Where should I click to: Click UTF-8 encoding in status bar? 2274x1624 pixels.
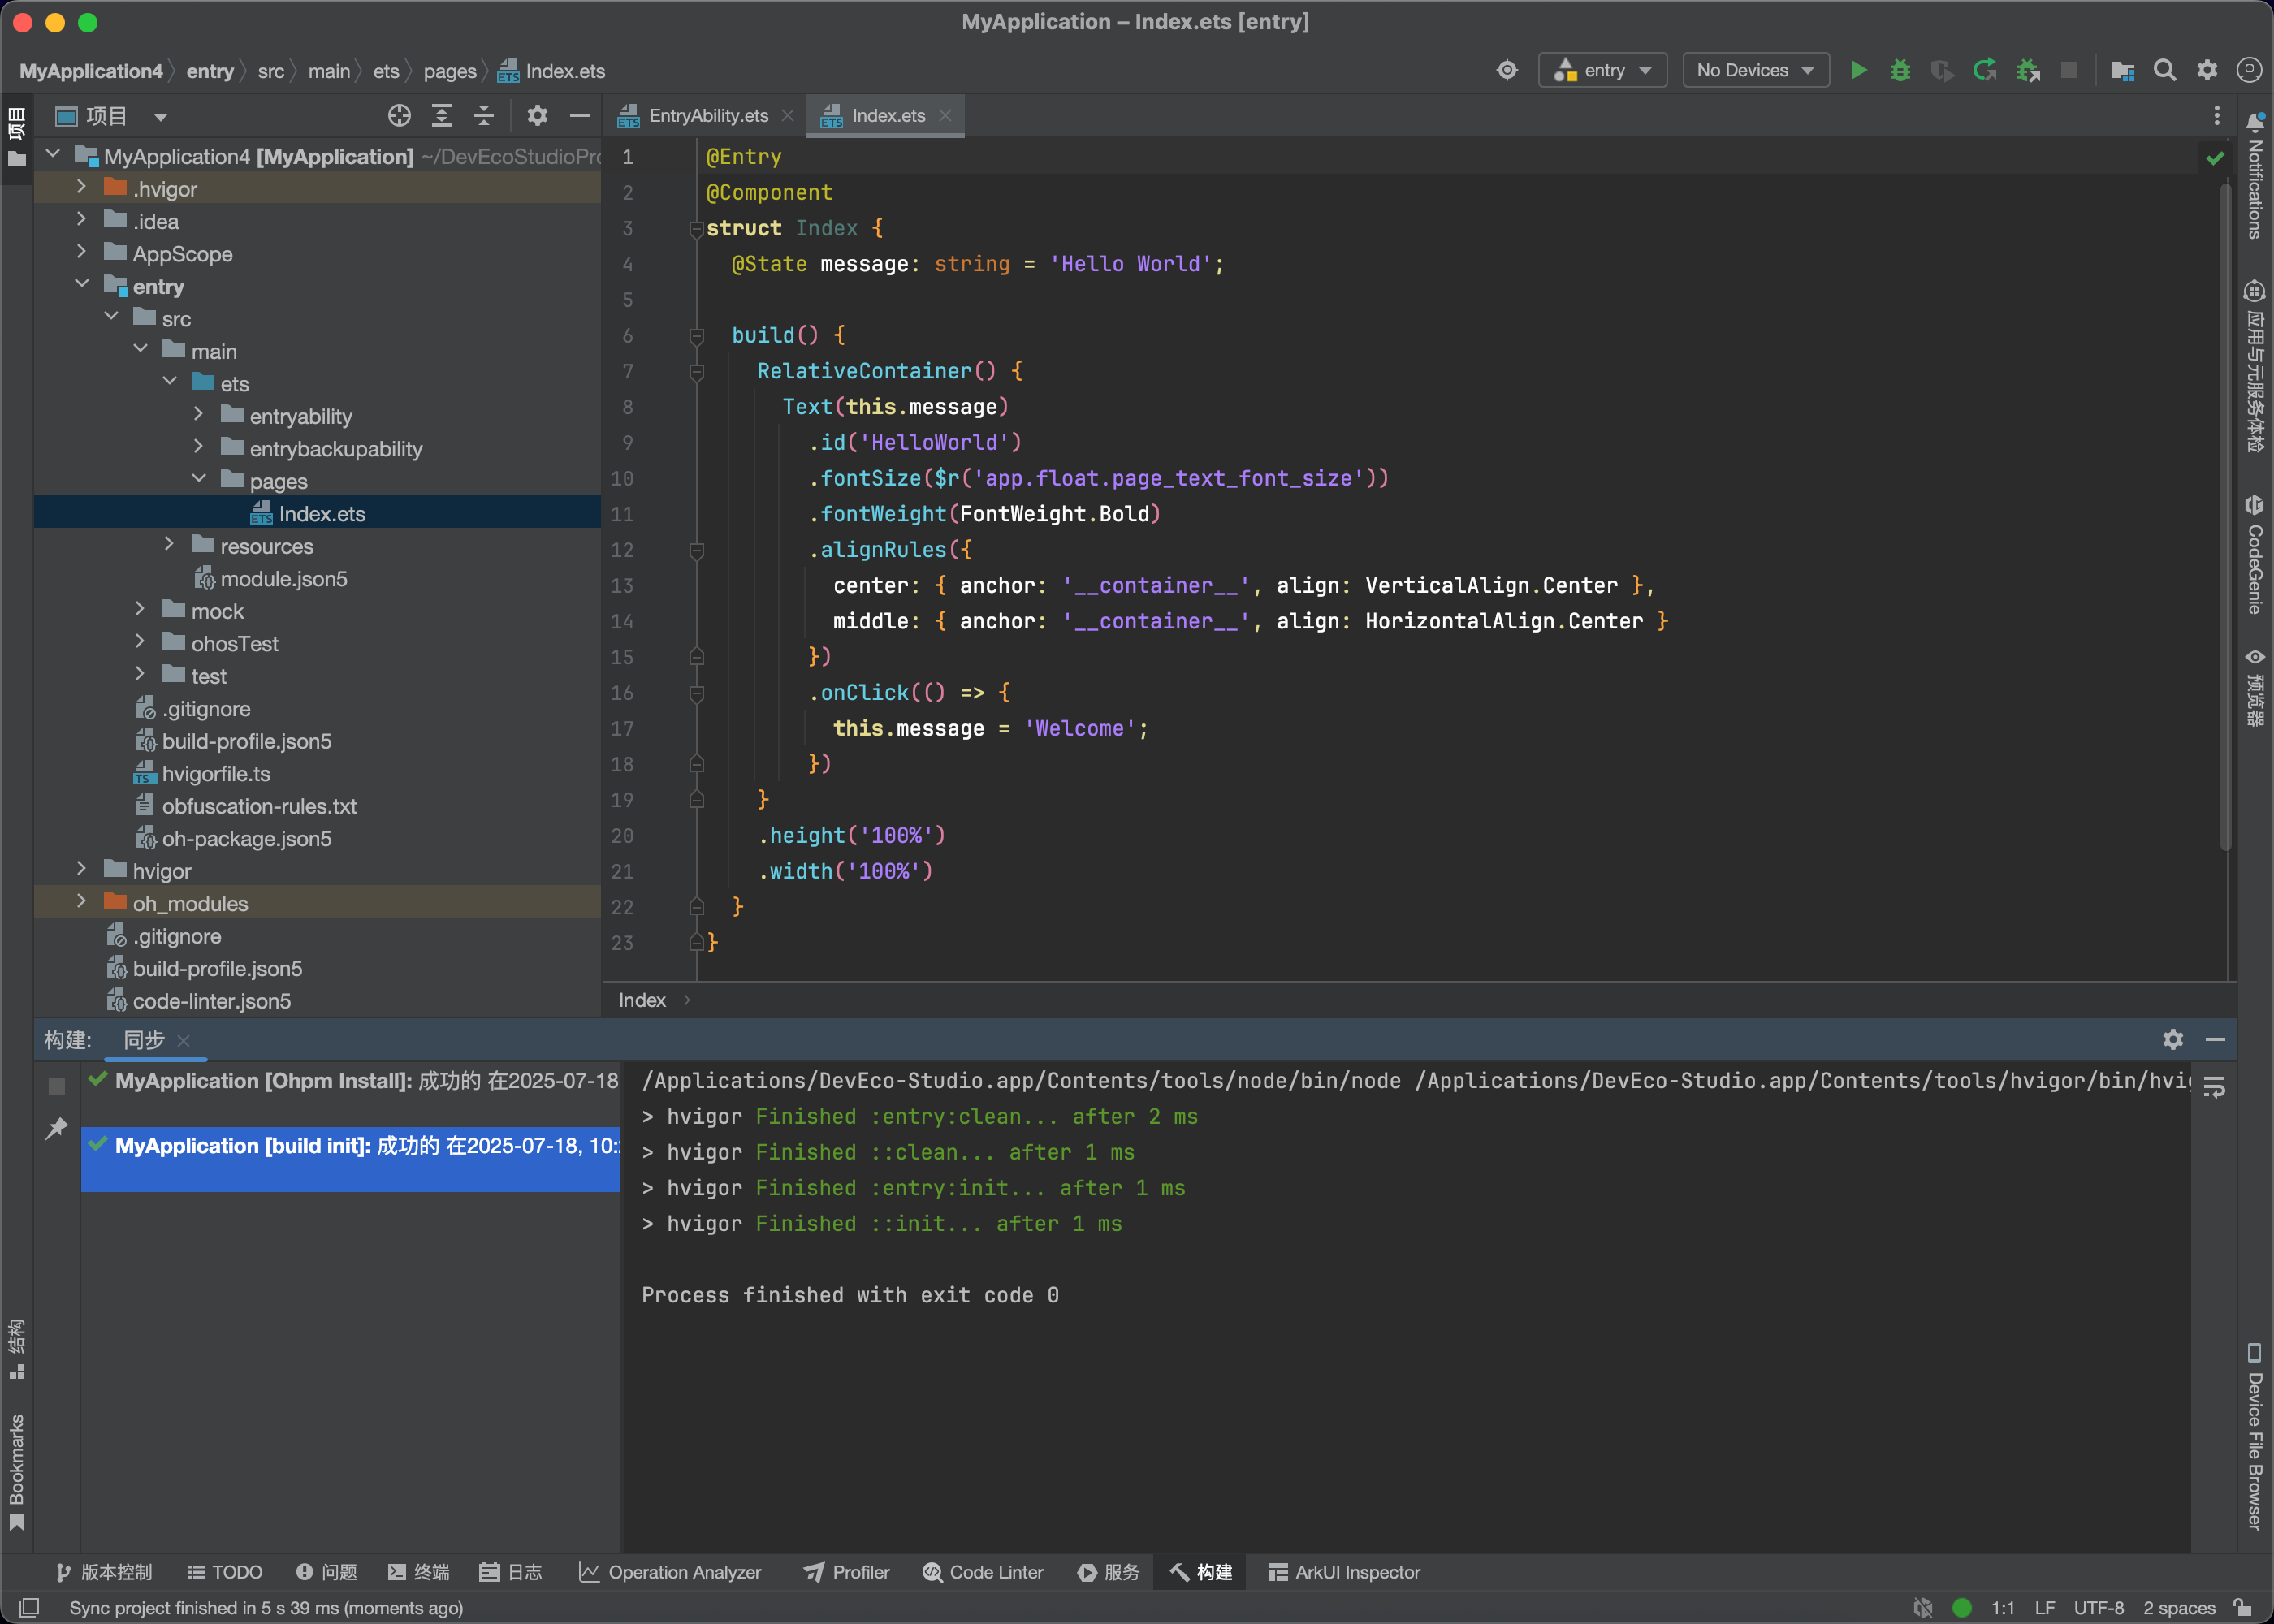click(x=2099, y=1607)
